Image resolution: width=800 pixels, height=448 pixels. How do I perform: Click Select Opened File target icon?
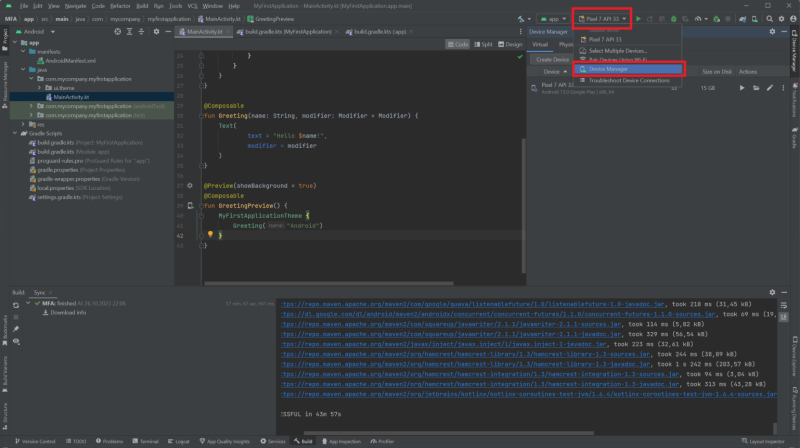point(117,32)
